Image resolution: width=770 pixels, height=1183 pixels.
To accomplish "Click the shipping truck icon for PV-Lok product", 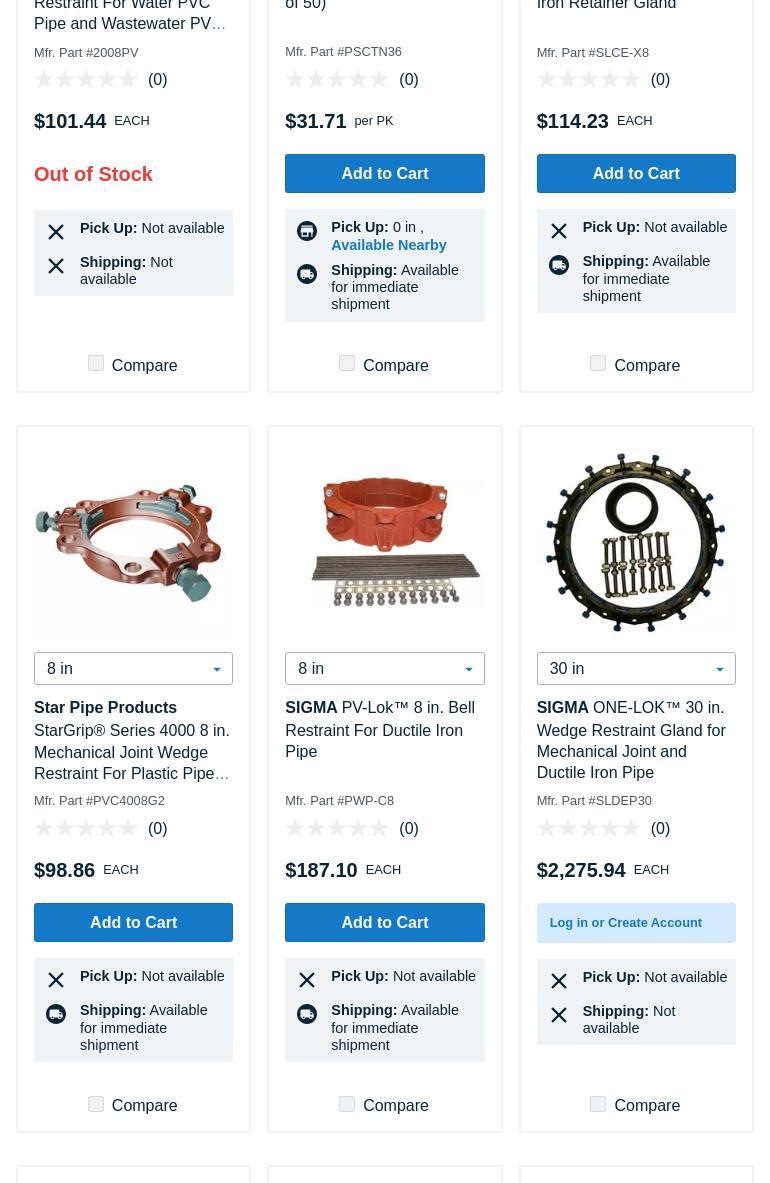I will 307,1014.
